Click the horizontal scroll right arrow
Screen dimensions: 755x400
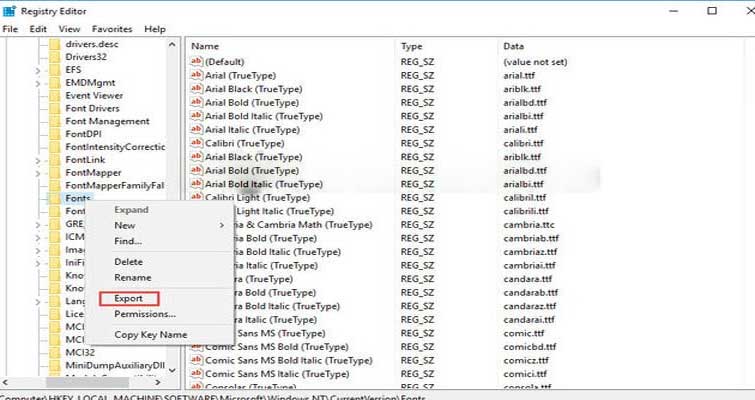coord(158,382)
